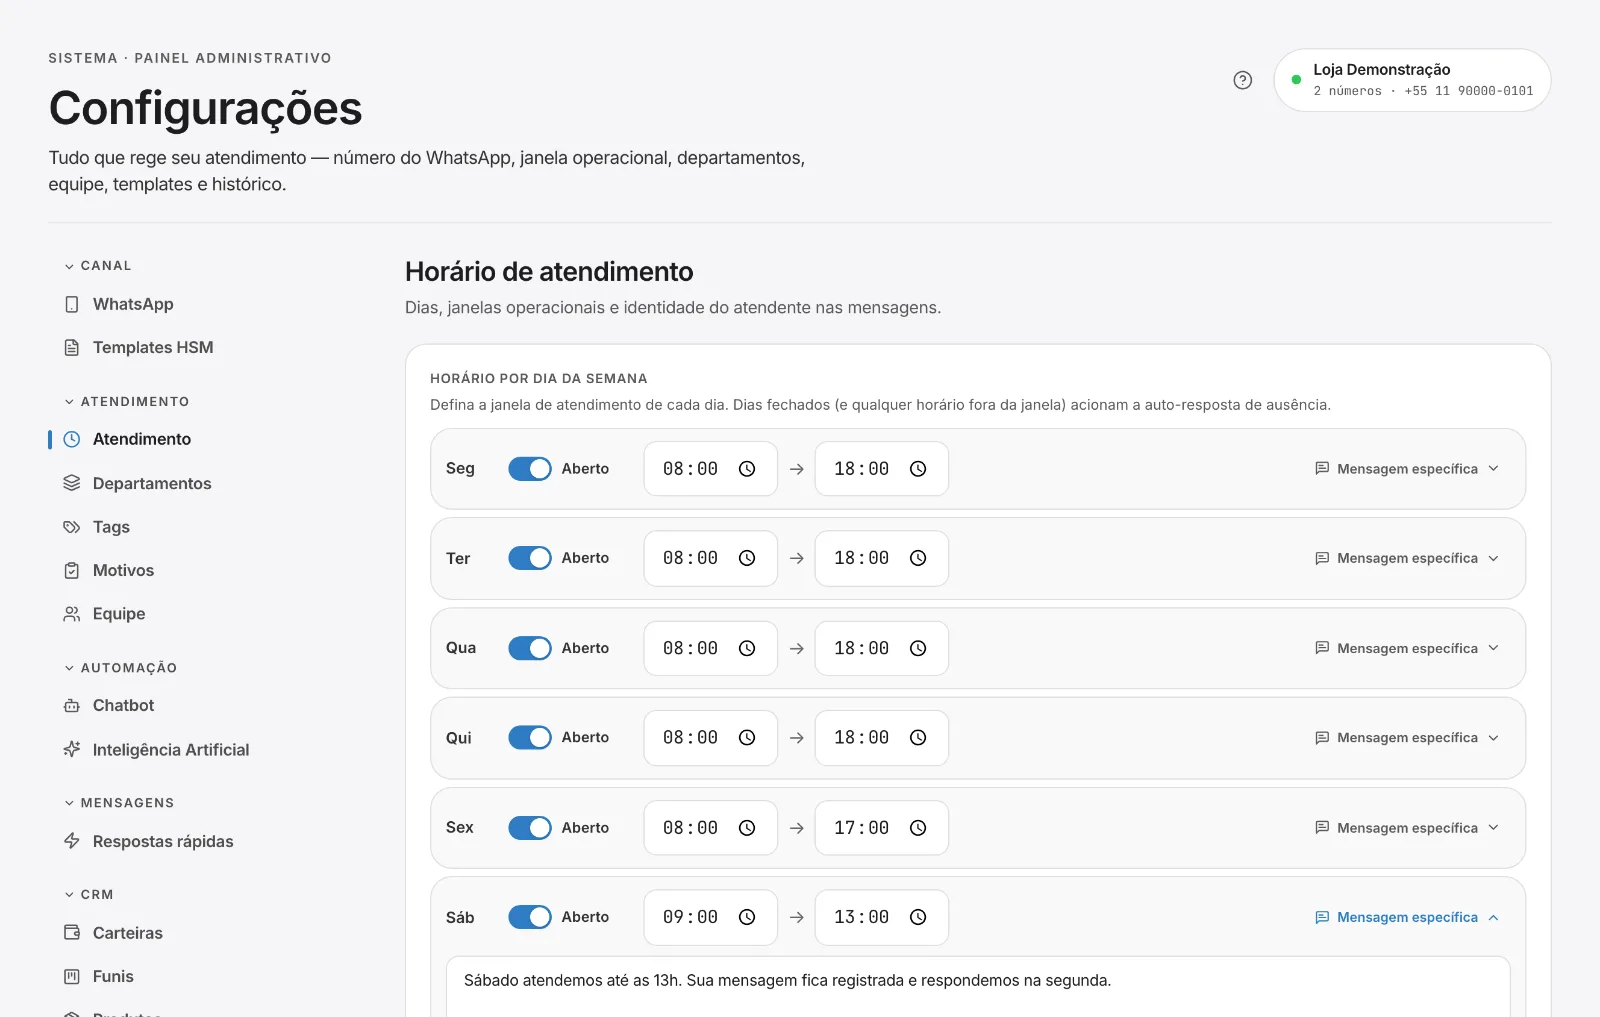Screen dimensions: 1600x1017
Task: Expand Mensagem específica for Sex
Action: (1407, 828)
